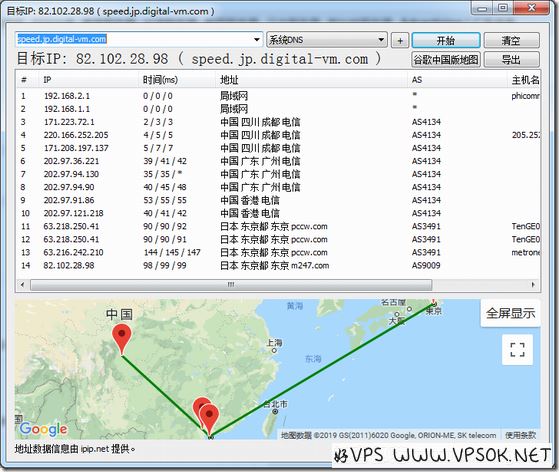Select hop 8 IP 202.97.94.90
Image resolution: width=559 pixels, height=472 pixels.
tap(69, 187)
